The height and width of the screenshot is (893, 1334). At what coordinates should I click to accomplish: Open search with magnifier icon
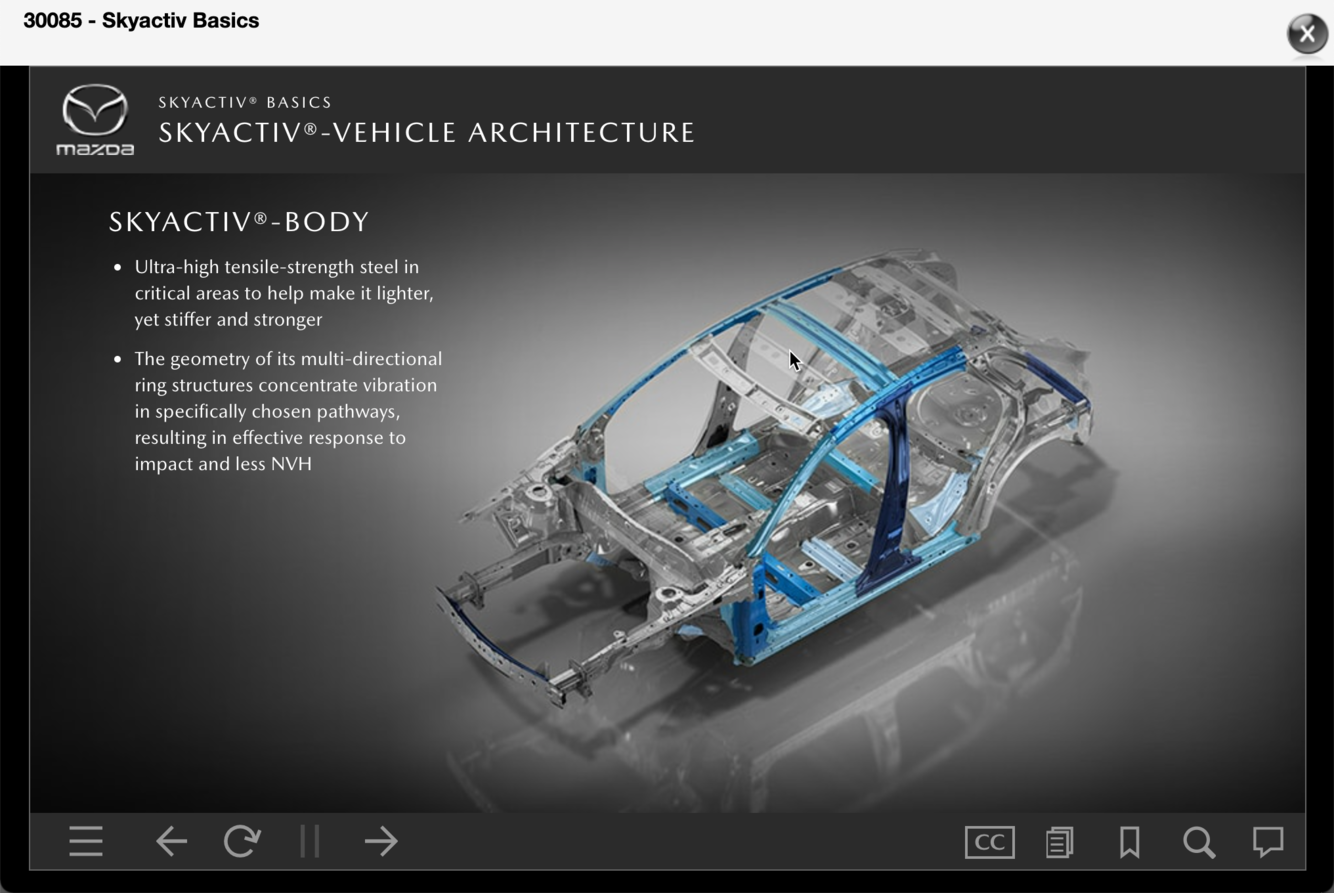pyautogui.click(x=1199, y=842)
